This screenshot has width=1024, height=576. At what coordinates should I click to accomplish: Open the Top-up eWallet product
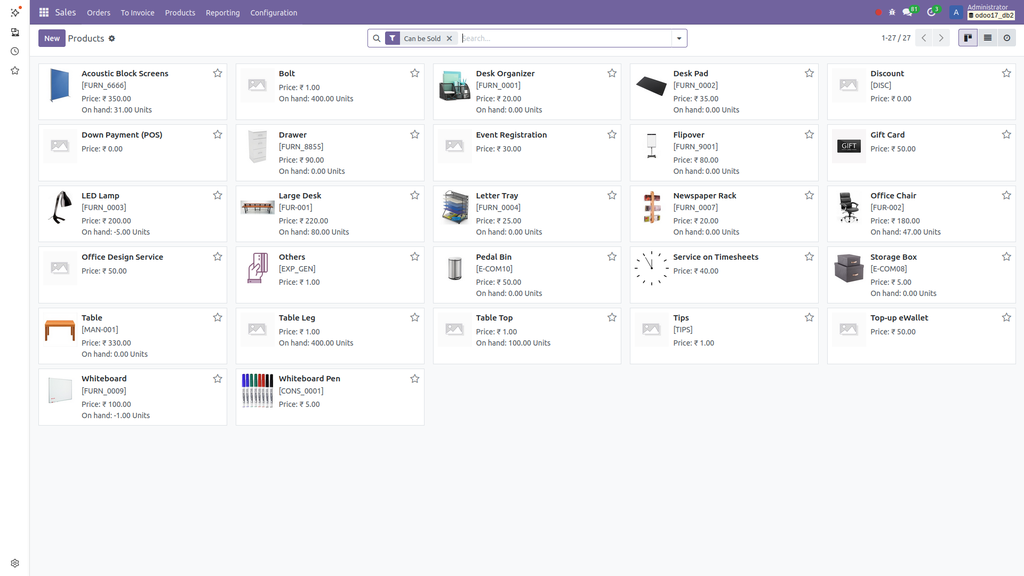coord(921,336)
